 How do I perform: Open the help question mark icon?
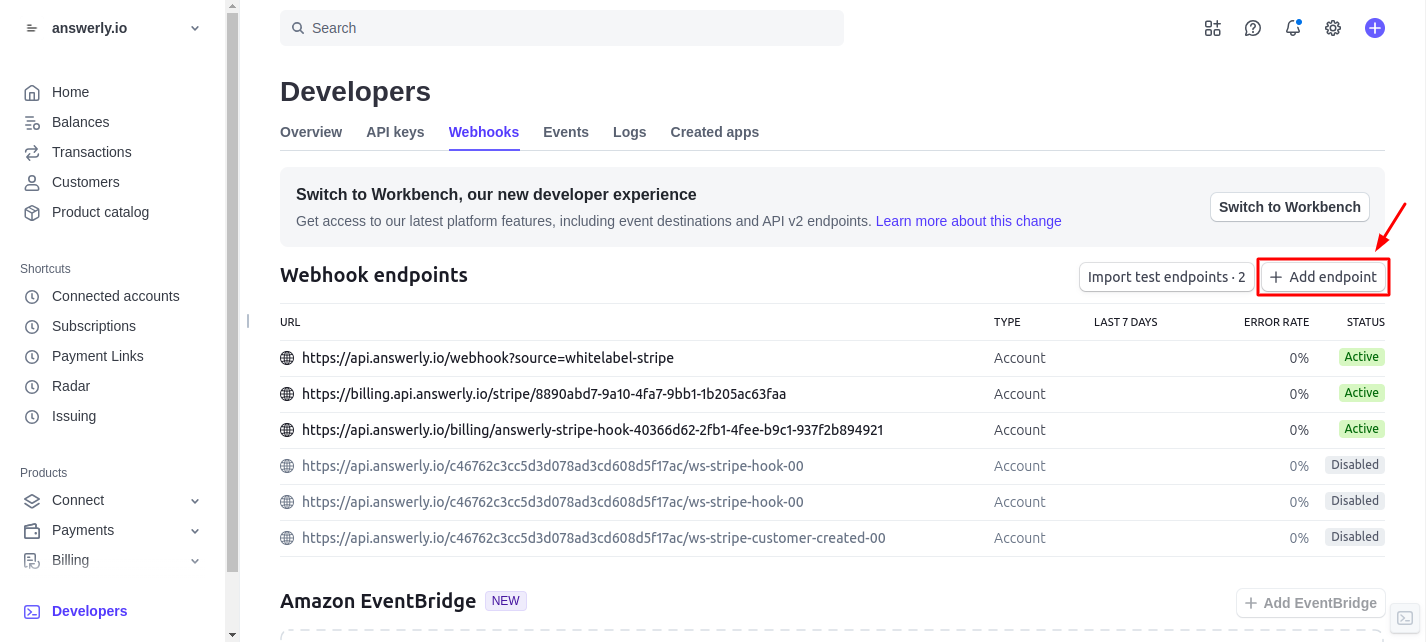[1253, 28]
